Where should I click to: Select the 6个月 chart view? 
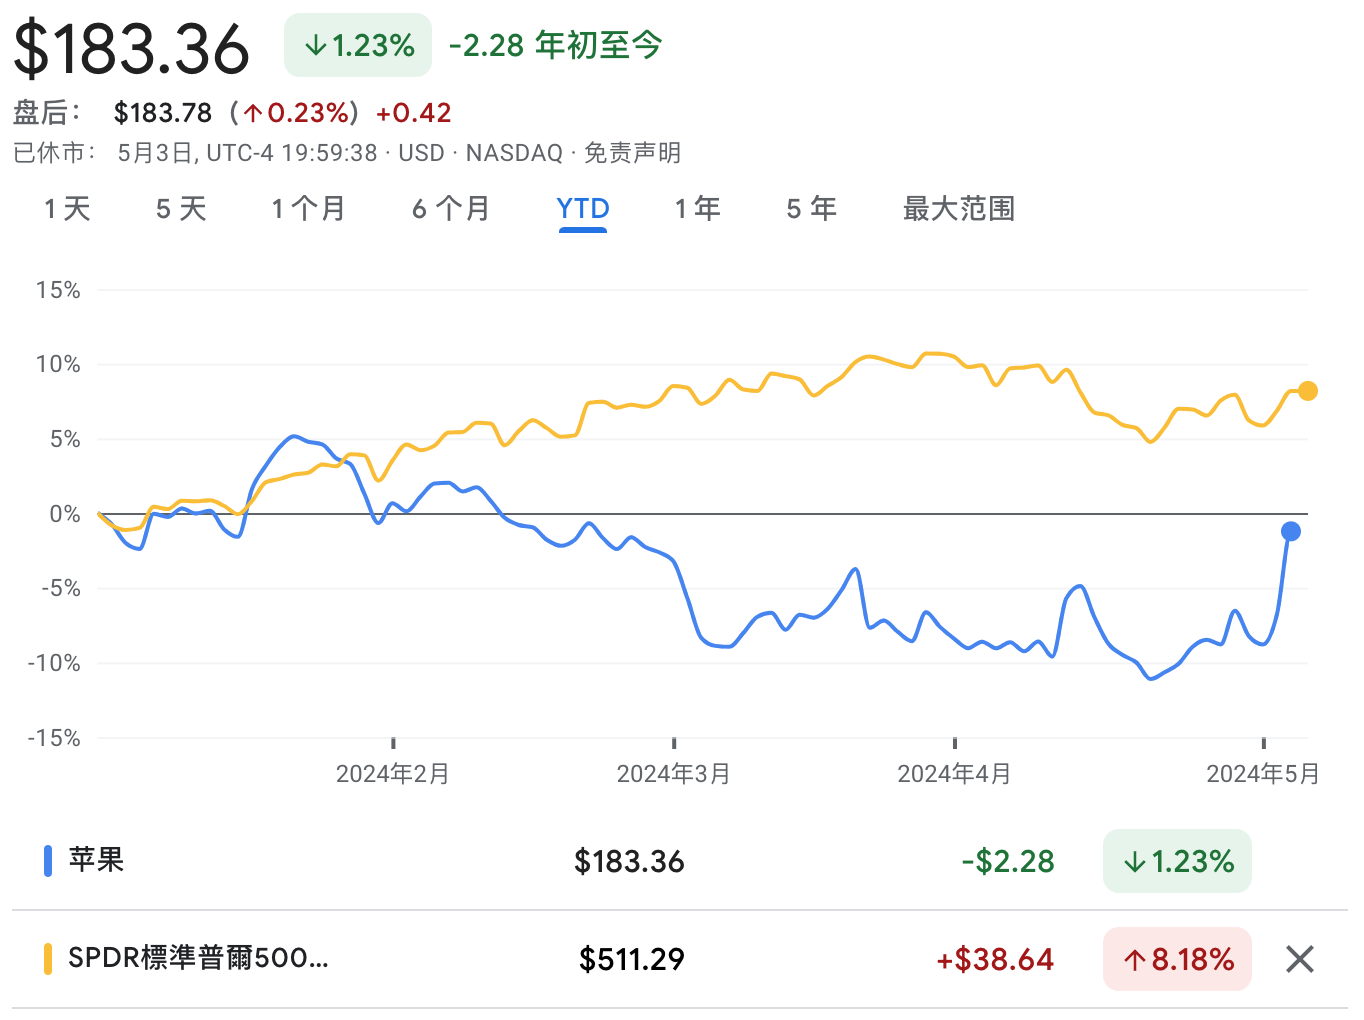451,209
